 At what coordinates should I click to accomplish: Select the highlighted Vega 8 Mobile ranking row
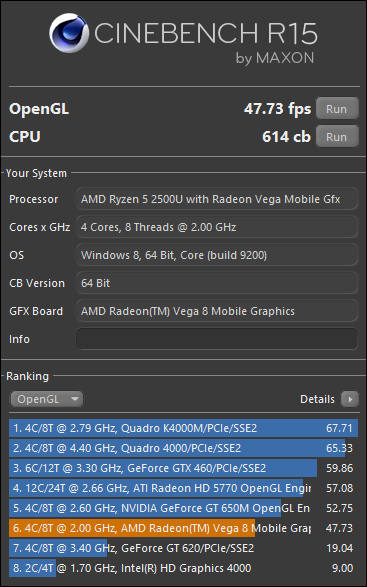pyautogui.click(x=184, y=528)
